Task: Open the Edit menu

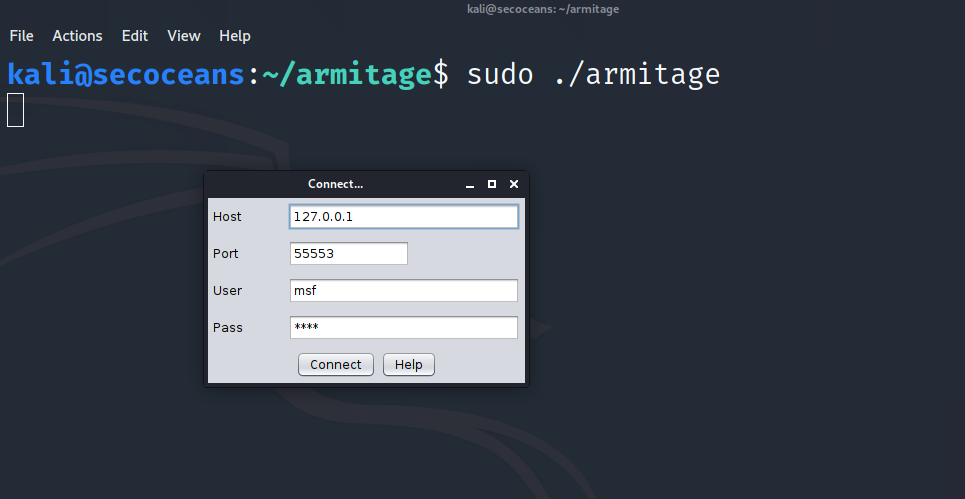Action: tap(135, 36)
